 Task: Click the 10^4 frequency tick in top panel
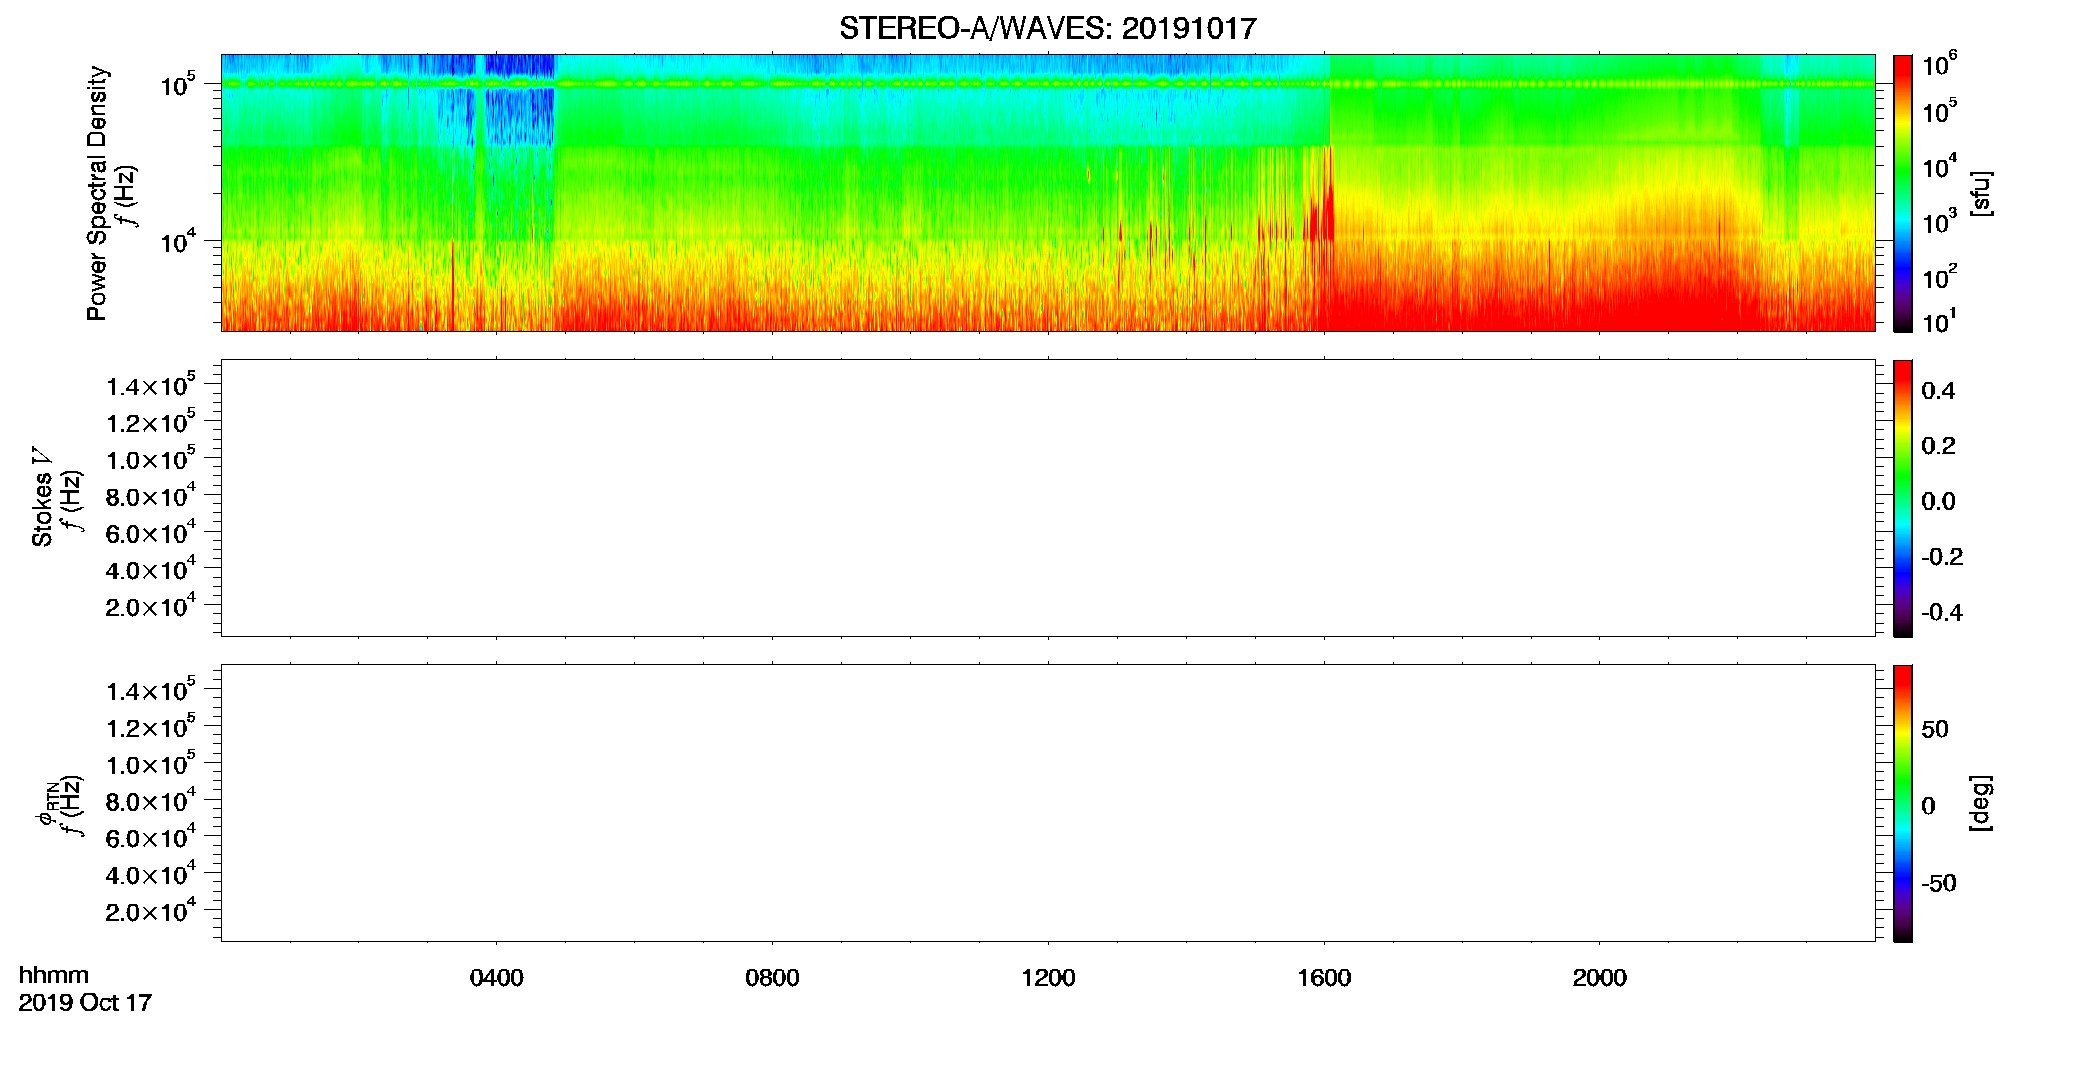click(177, 240)
